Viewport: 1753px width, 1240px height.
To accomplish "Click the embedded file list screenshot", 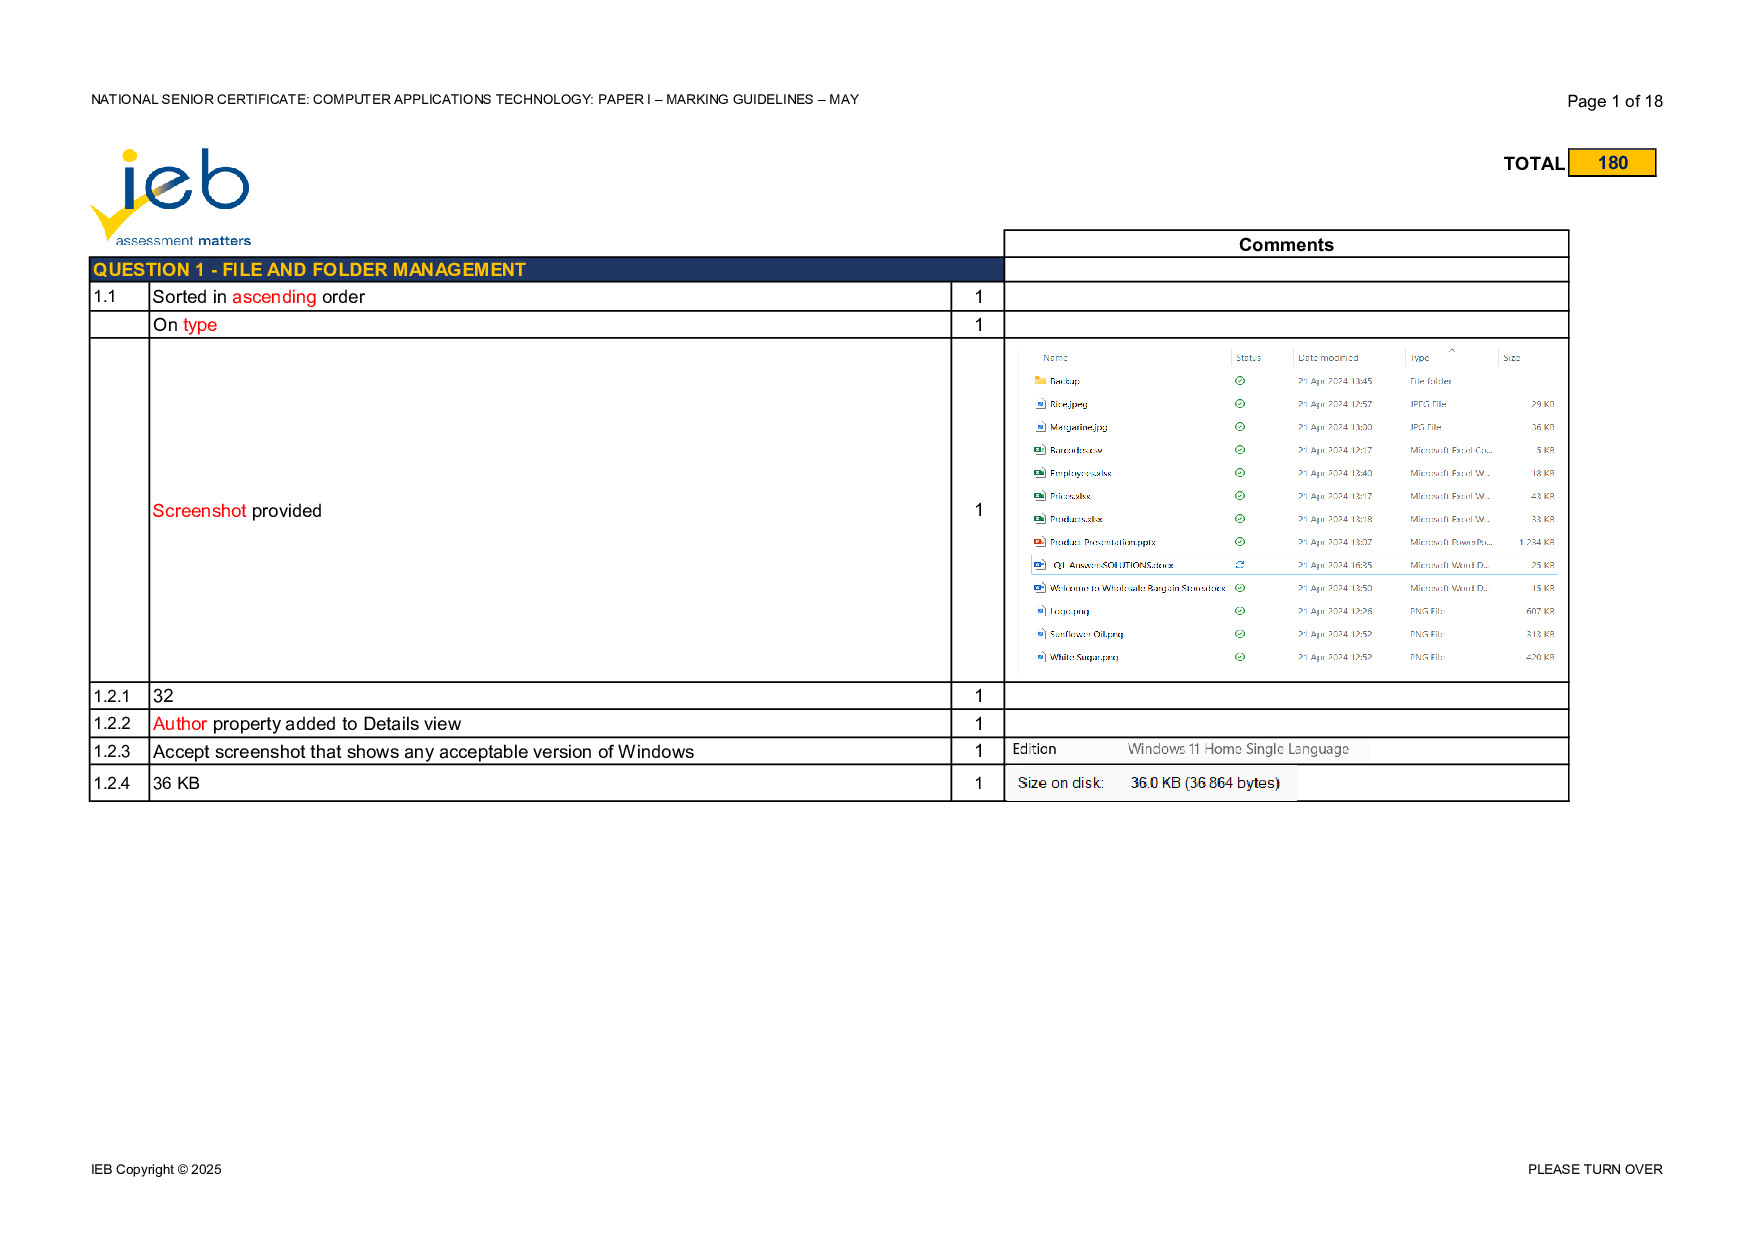I will [x=1287, y=508].
